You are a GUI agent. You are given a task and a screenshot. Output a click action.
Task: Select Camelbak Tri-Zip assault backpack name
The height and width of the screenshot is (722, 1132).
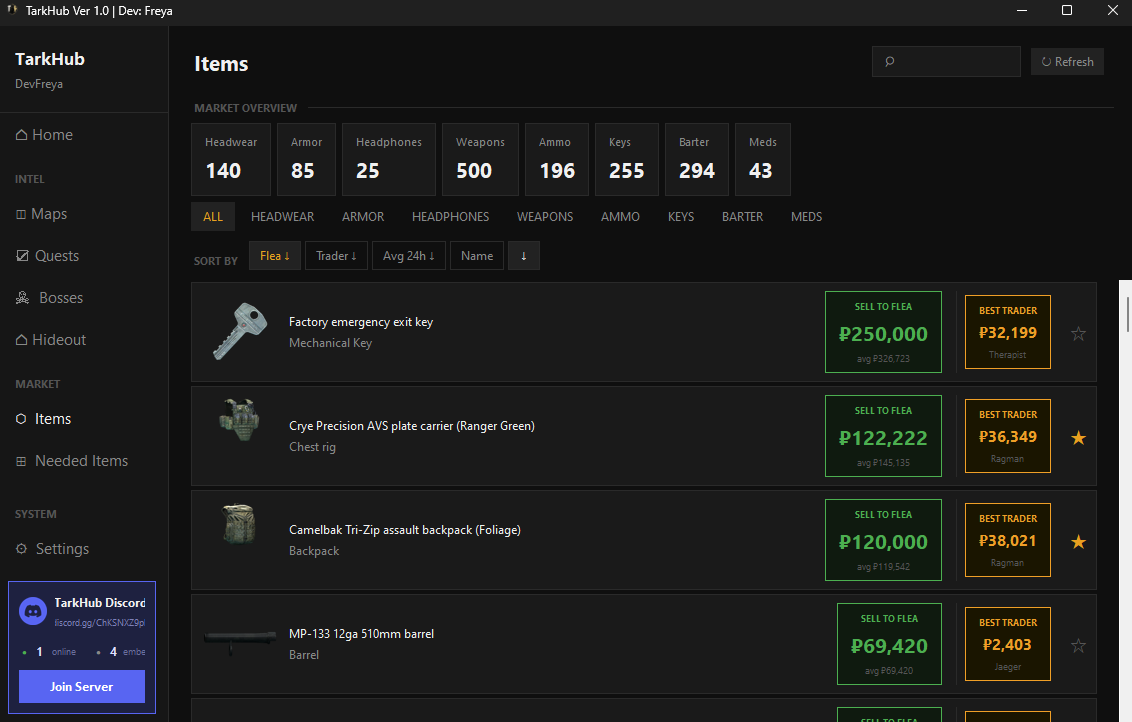click(x=404, y=530)
